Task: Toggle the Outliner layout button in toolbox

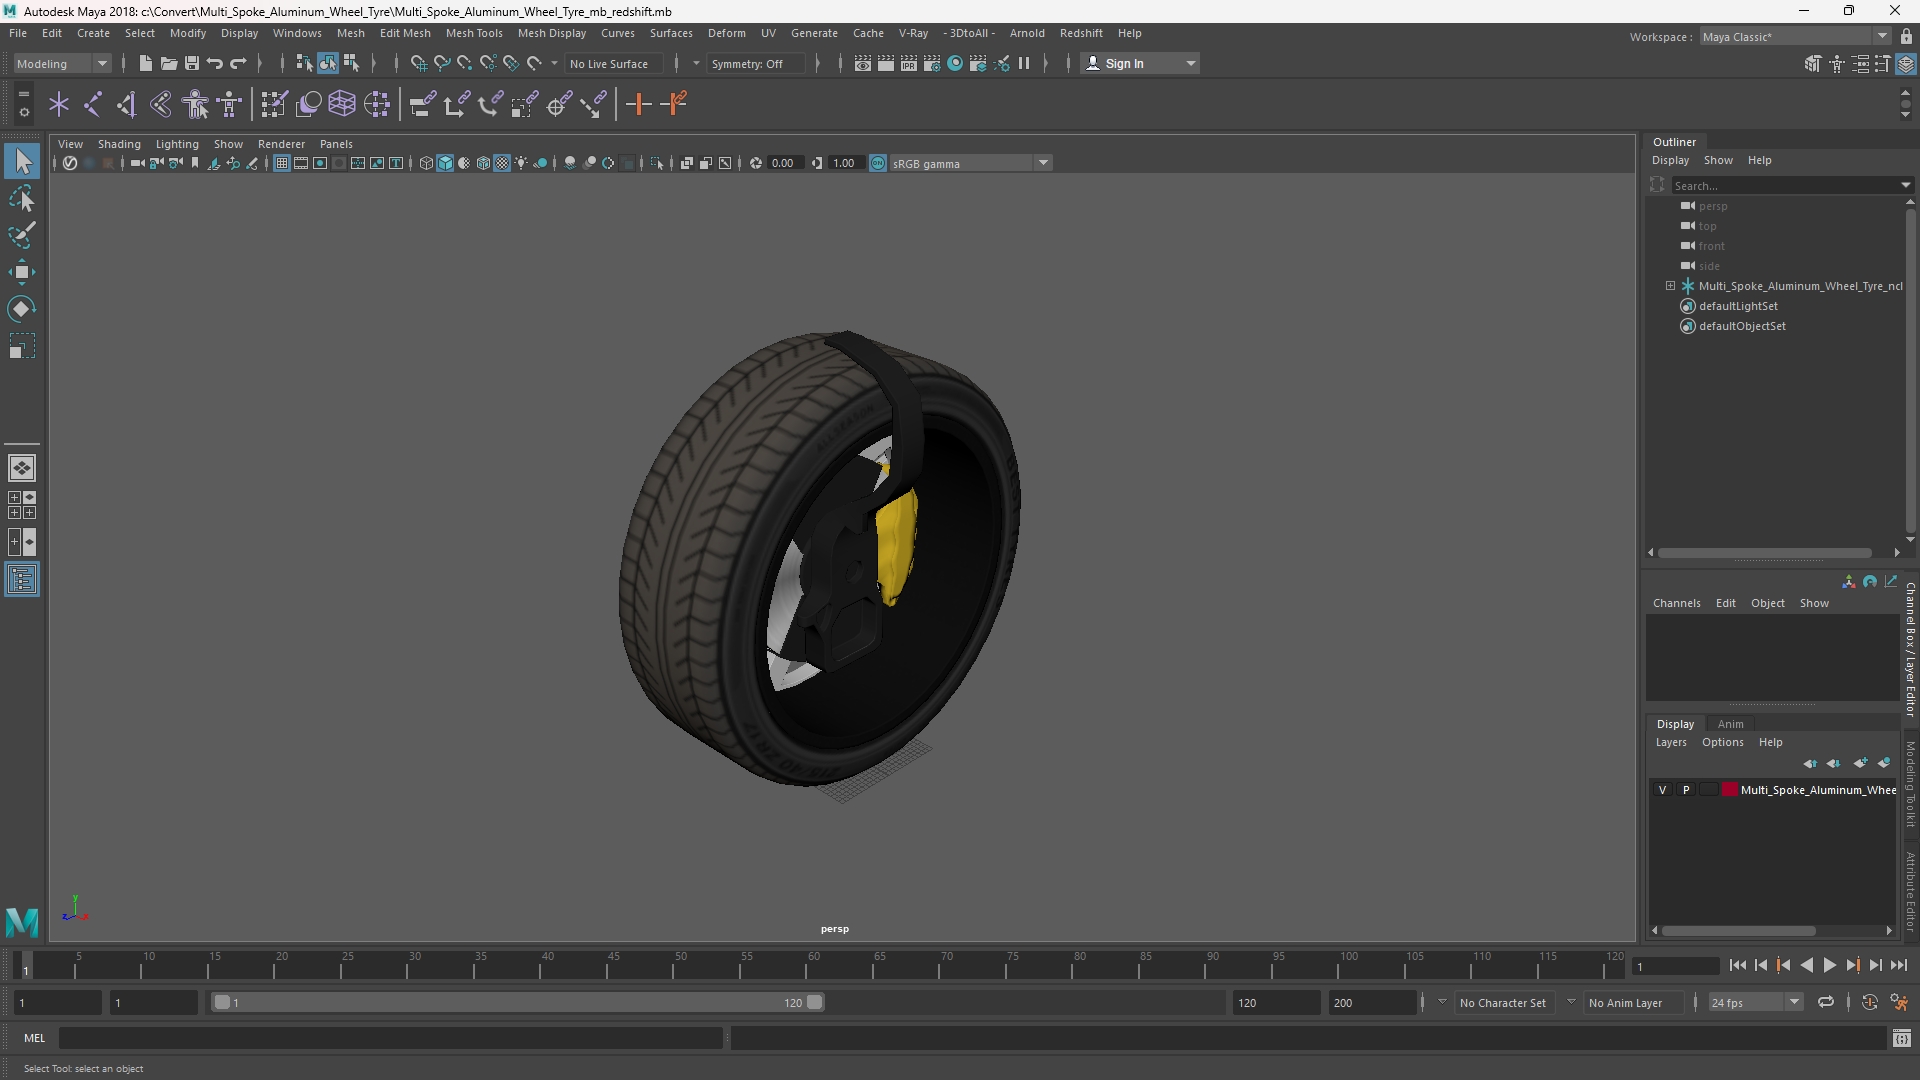Action: coord(22,580)
